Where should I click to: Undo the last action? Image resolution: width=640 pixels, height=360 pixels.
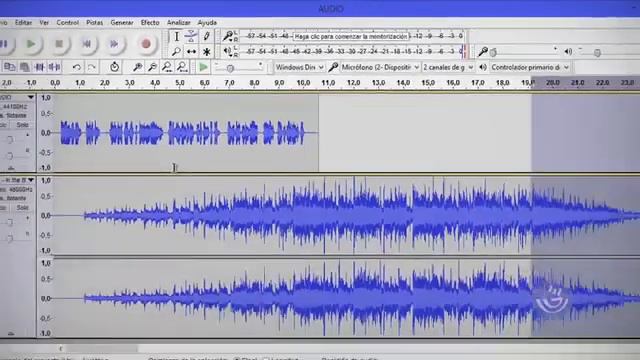tap(76, 67)
